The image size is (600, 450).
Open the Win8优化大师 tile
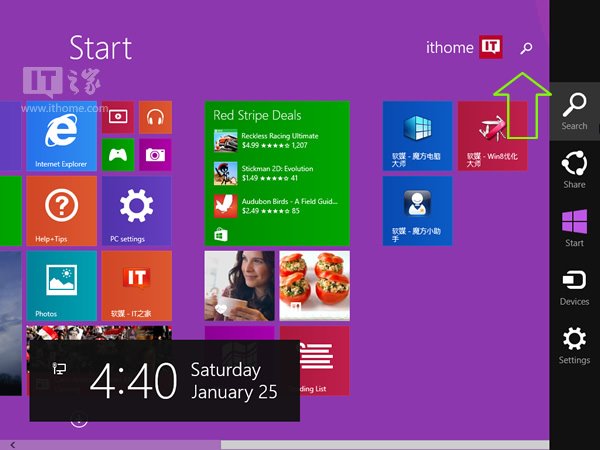pyautogui.click(x=492, y=135)
